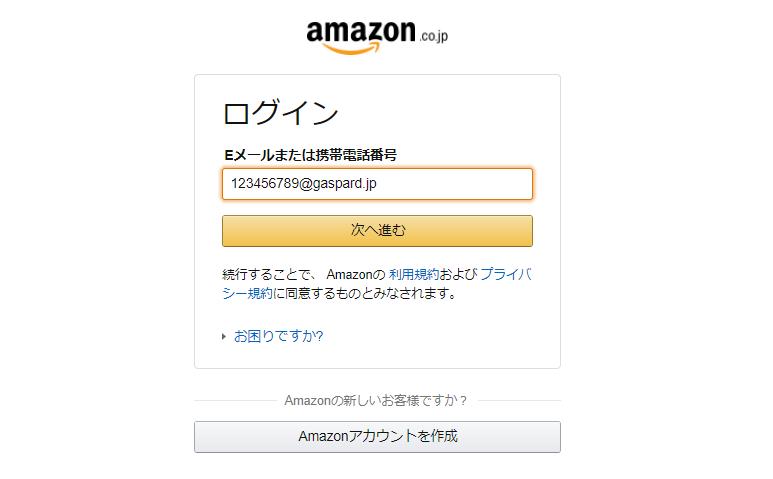Click the Amazonの新しいお客様ですか？ divider text
The width and height of the screenshot is (773, 479).
click(376, 400)
